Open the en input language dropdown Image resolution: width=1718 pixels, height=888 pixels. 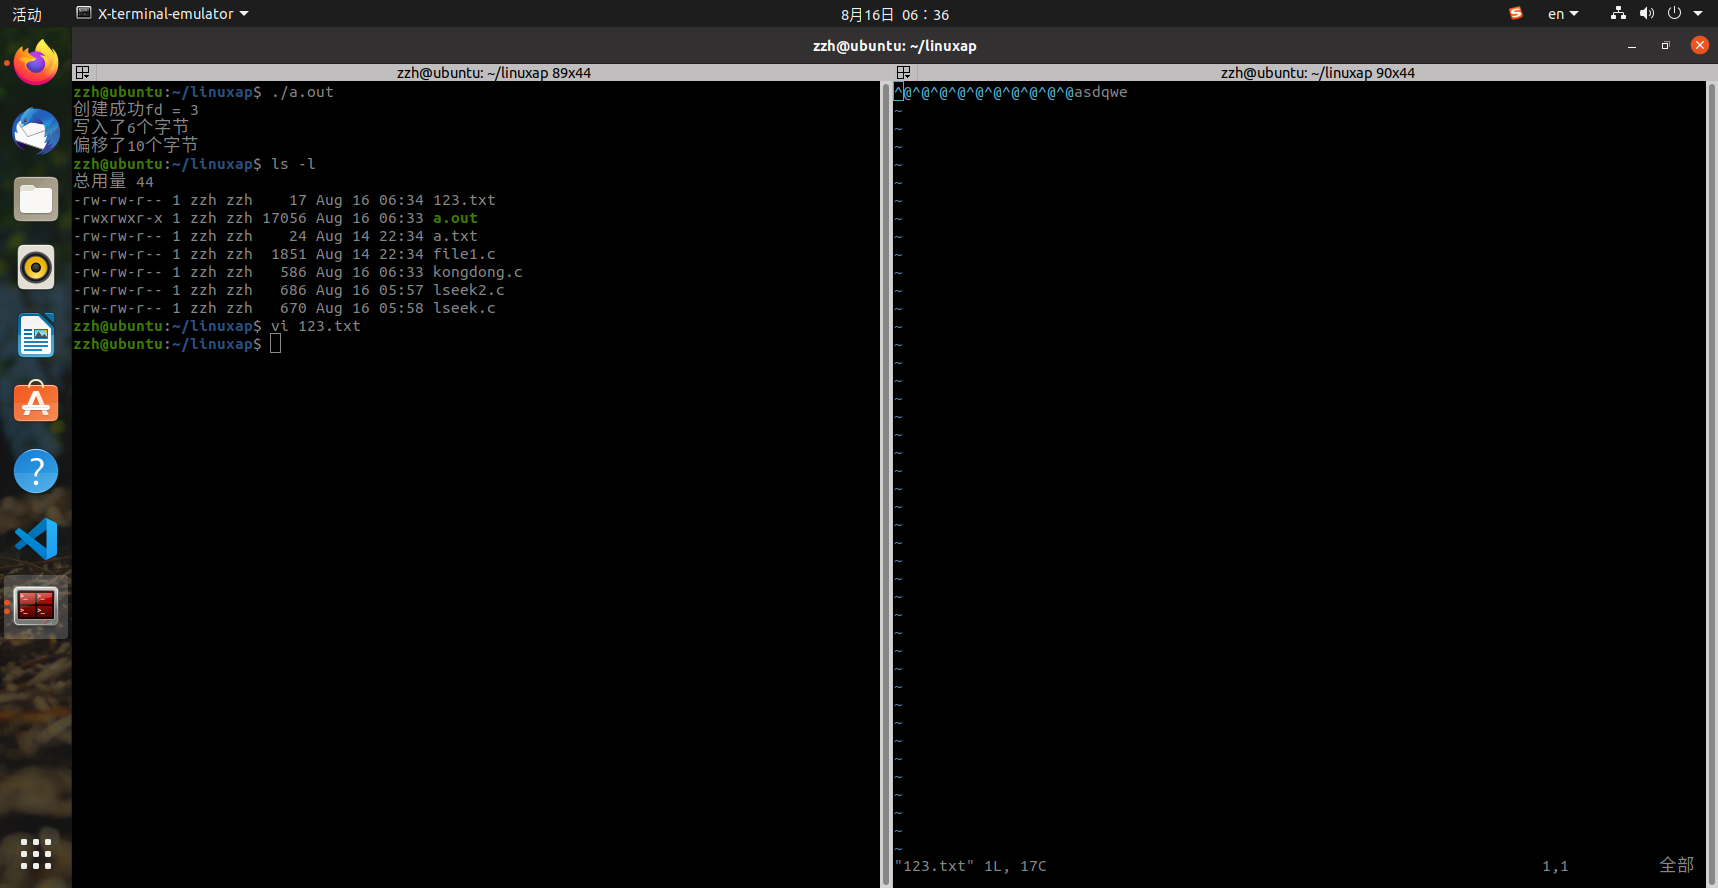click(1563, 14)
